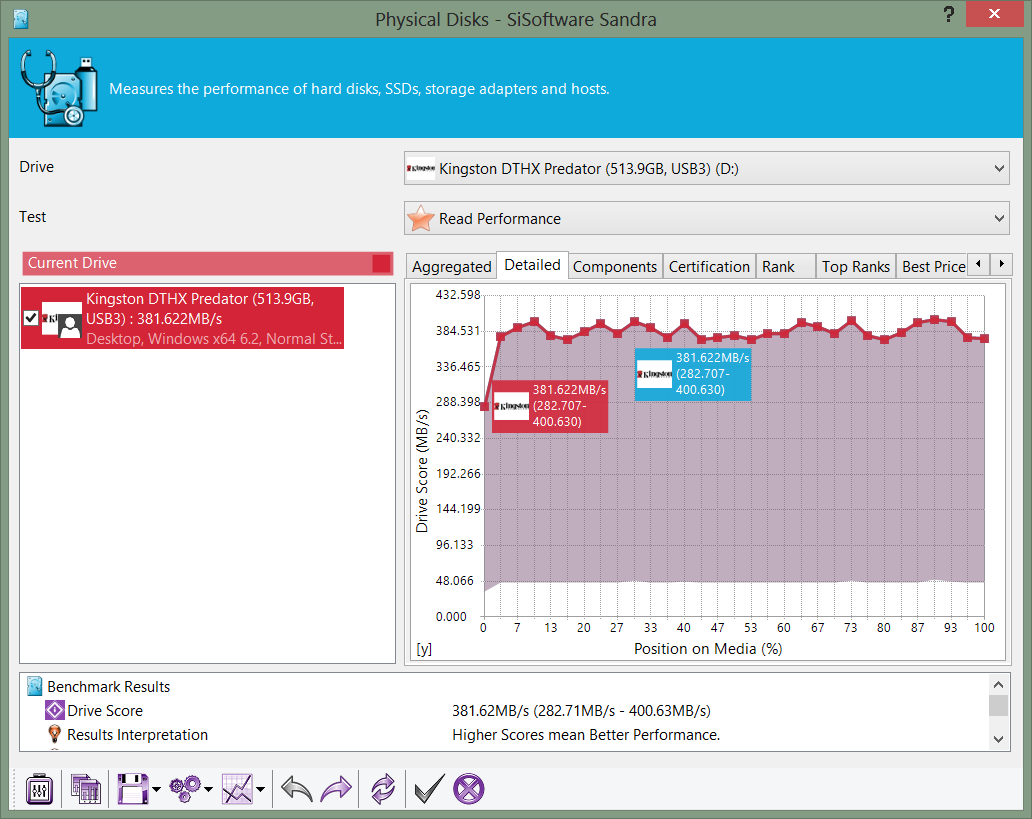1032x819 pixels.
Task: Click the Current Drive red color swatch
Action: 381,263
